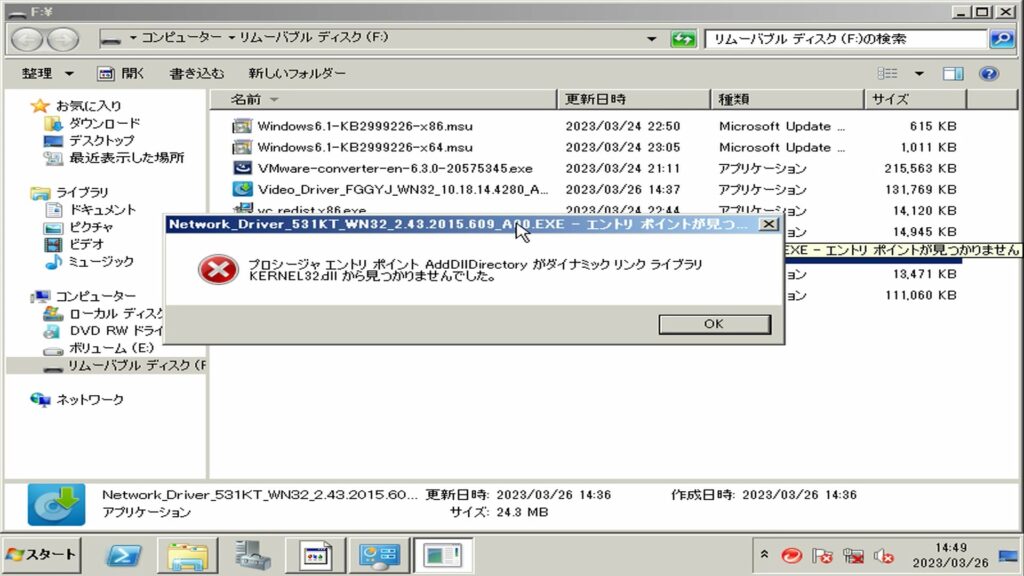
Task: Select Windows6.1-KB2999226-x86.msu file
Action: click(x=364, y=126)
